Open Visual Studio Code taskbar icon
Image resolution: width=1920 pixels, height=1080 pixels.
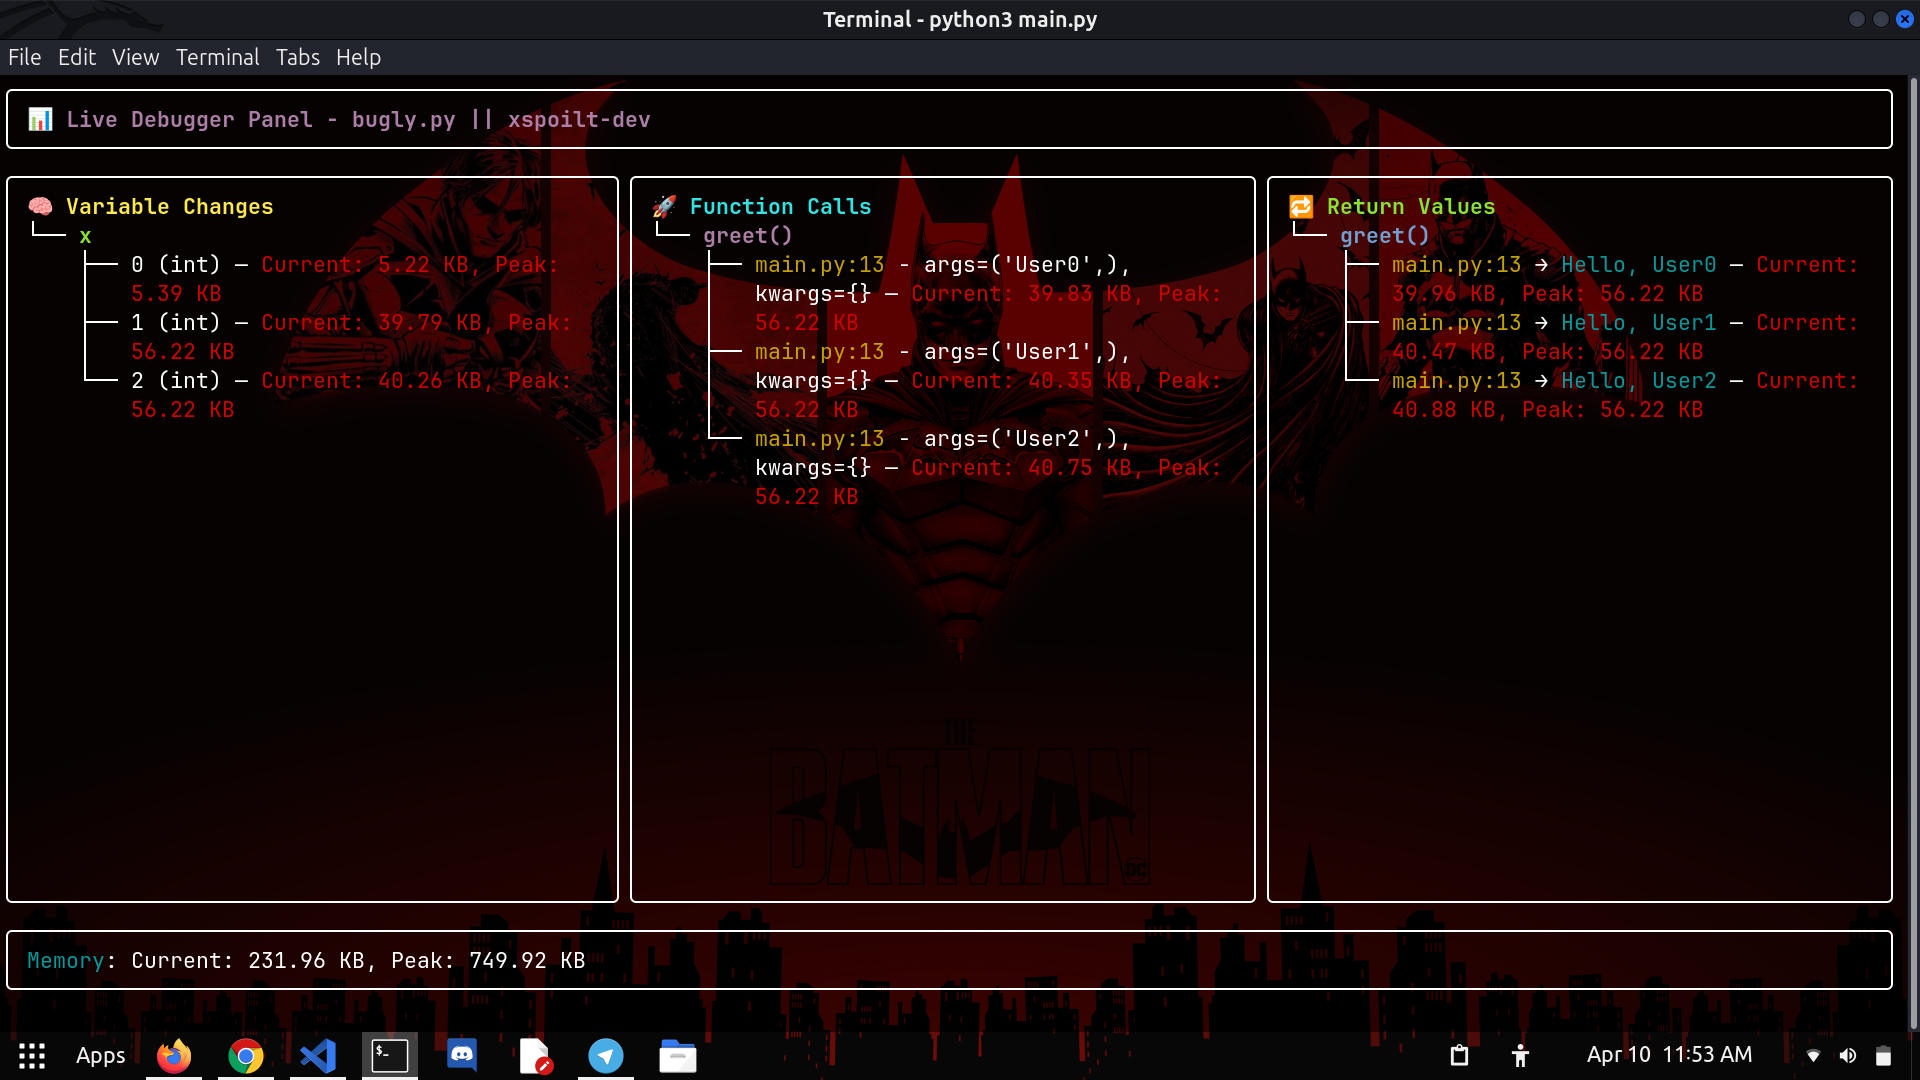pyautogui.click(x=318, y=1056)
